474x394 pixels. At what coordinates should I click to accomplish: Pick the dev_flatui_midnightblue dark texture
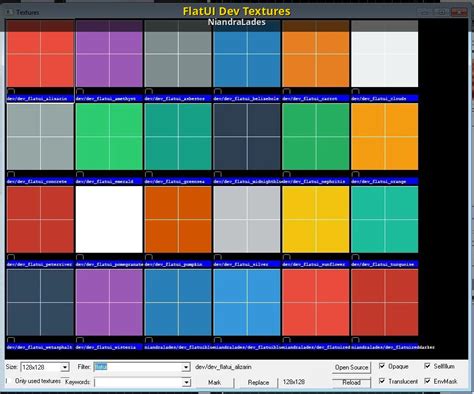pos(247,136)
